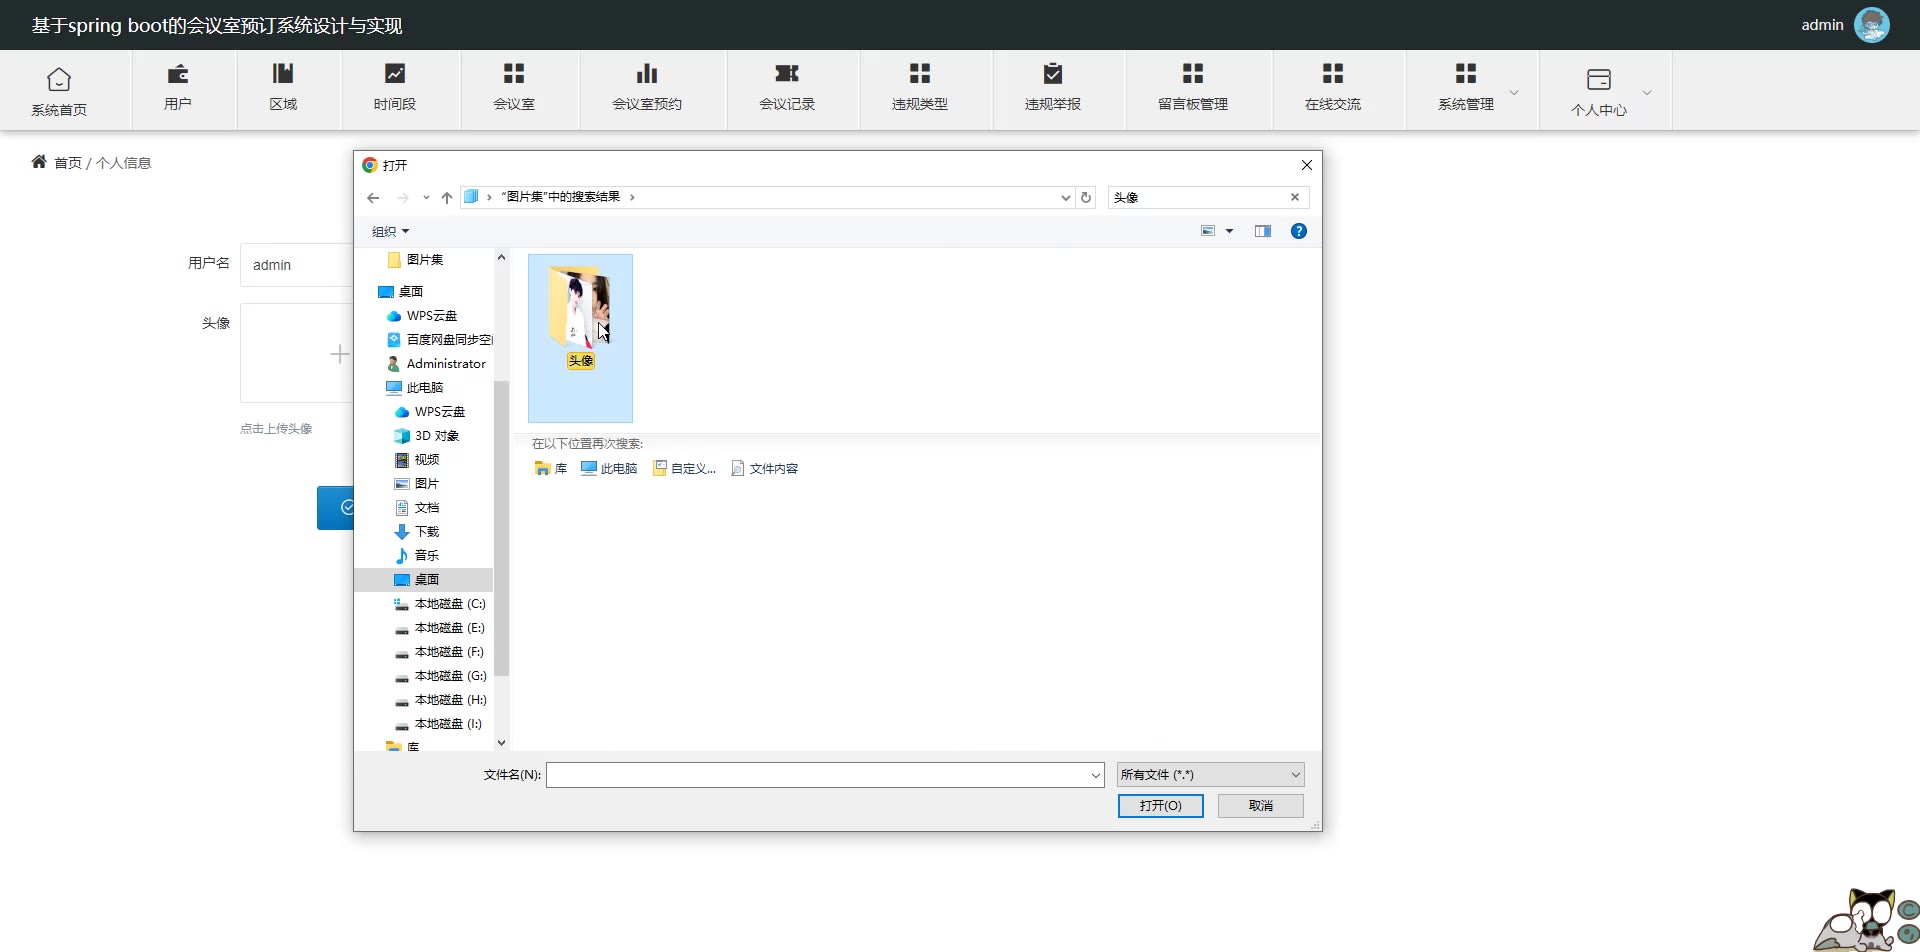Open the 在线交流 chat icon
The width and height of the screenshot is (1920, 952).
(1333, 73)
